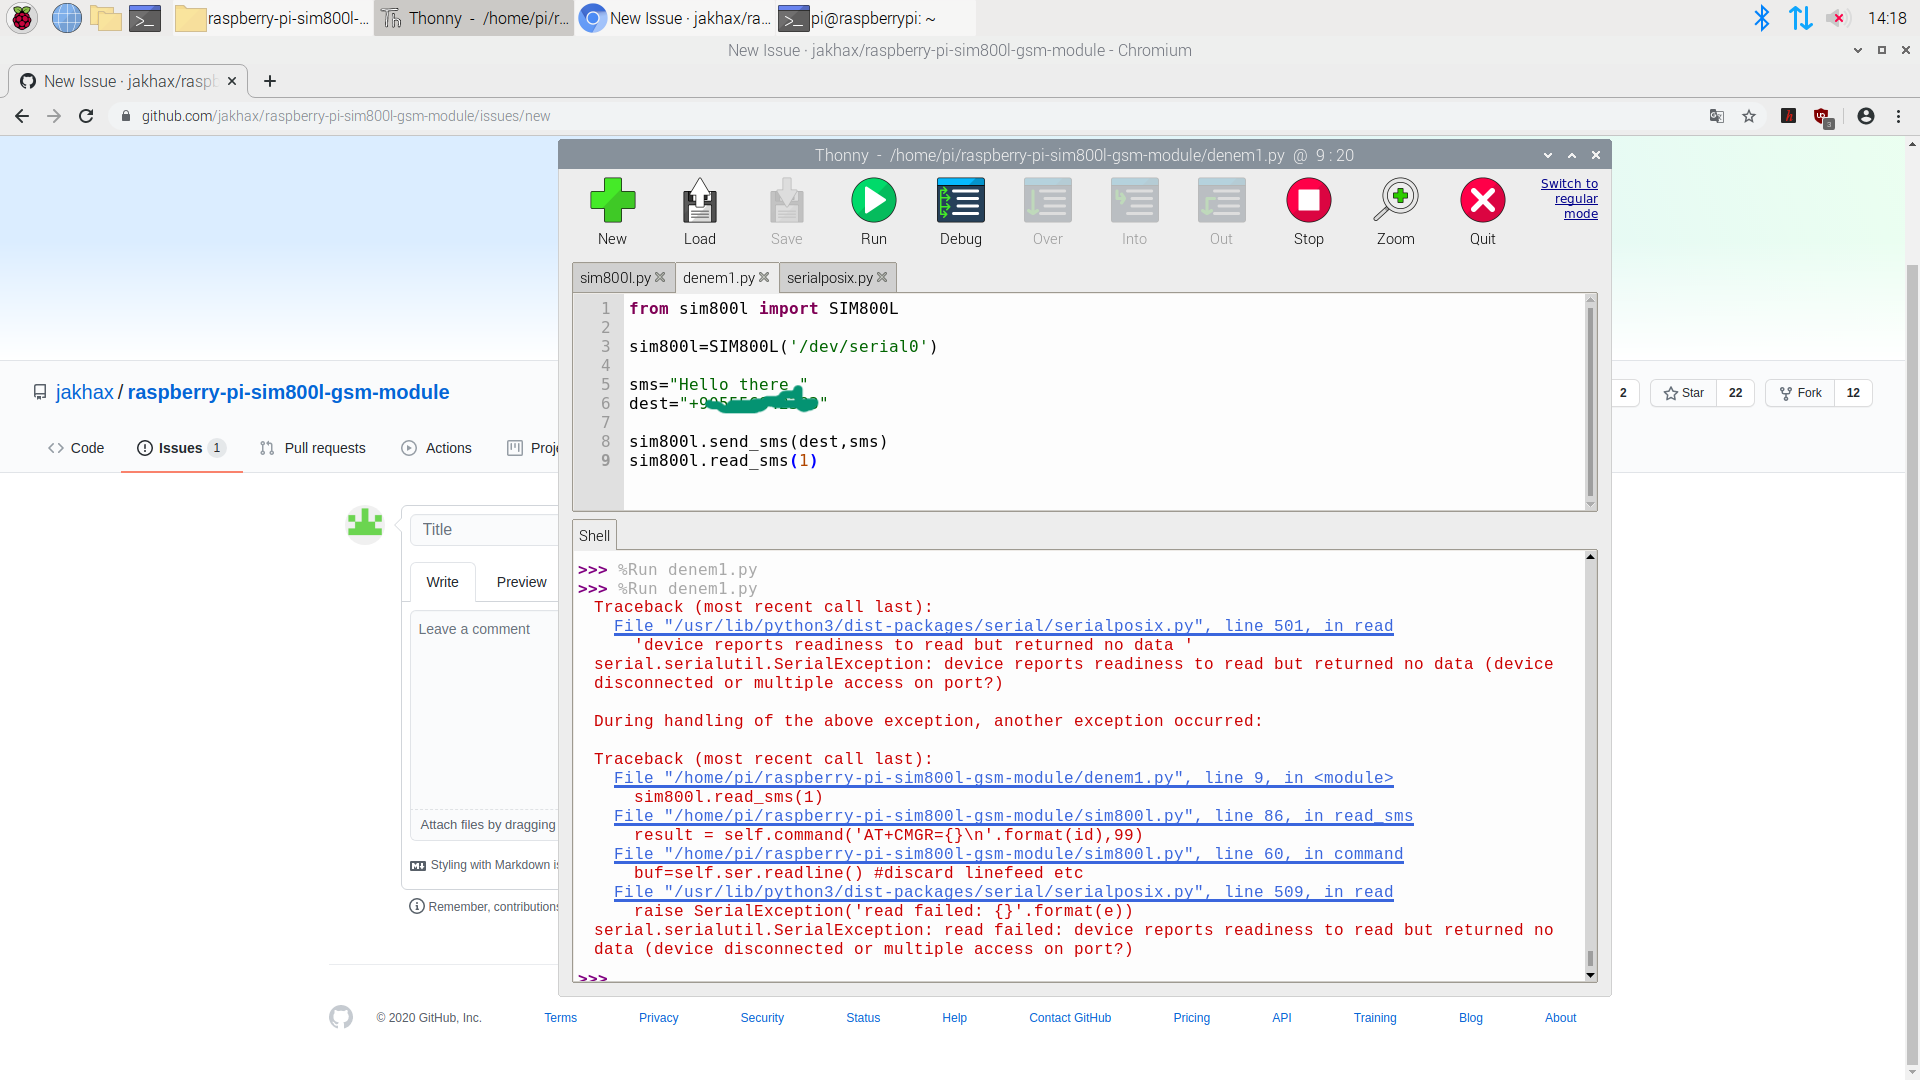Image resolution: width=1920 pixels, height=1080 pixels.
Task: Switch to the Preview tab of the comment editor
Action: click(x=520, y=581)
